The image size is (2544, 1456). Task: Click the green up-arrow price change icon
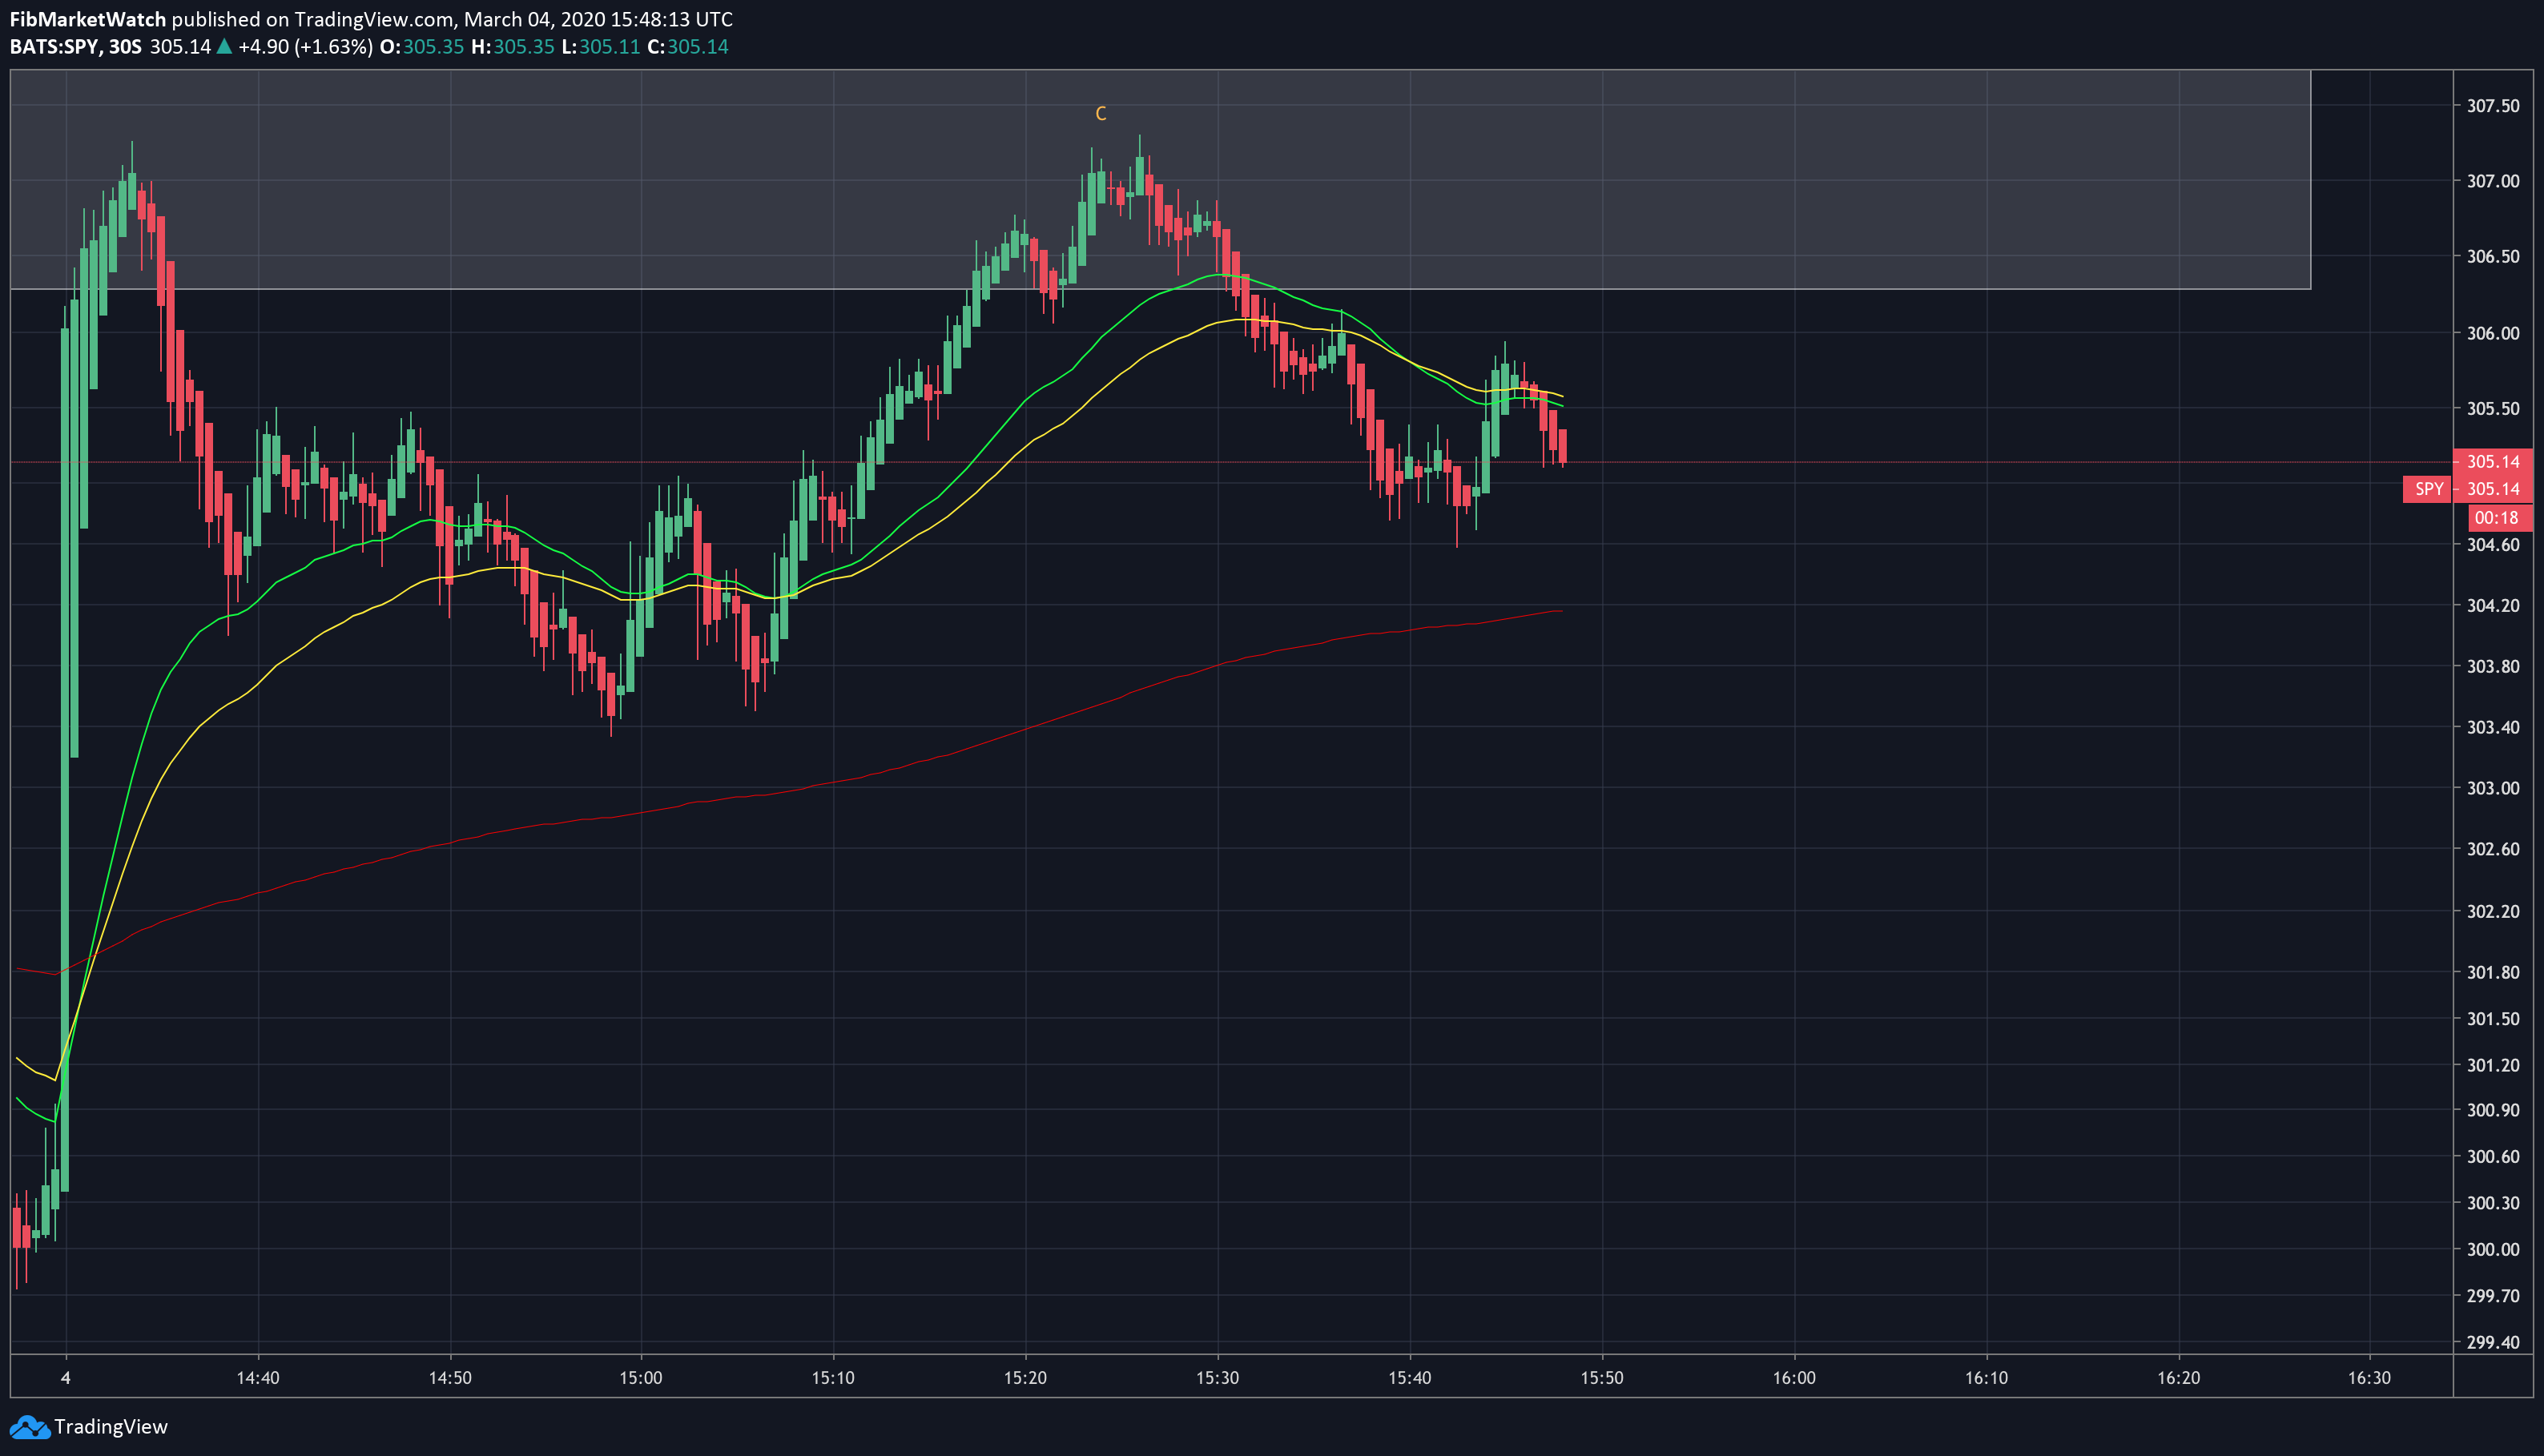coord(225,46)
